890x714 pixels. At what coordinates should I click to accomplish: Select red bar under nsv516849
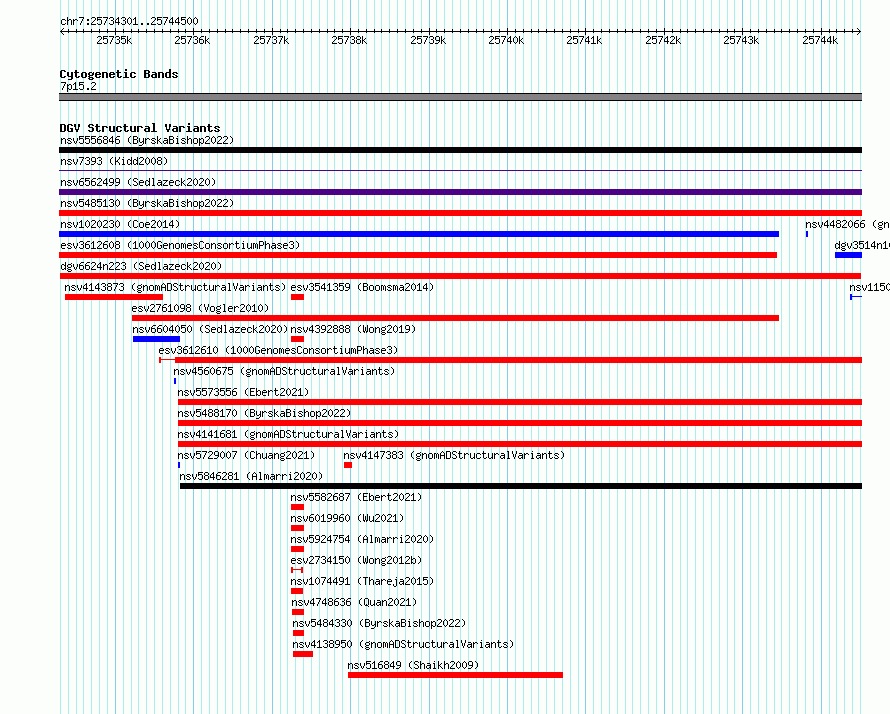coord(455,675)
